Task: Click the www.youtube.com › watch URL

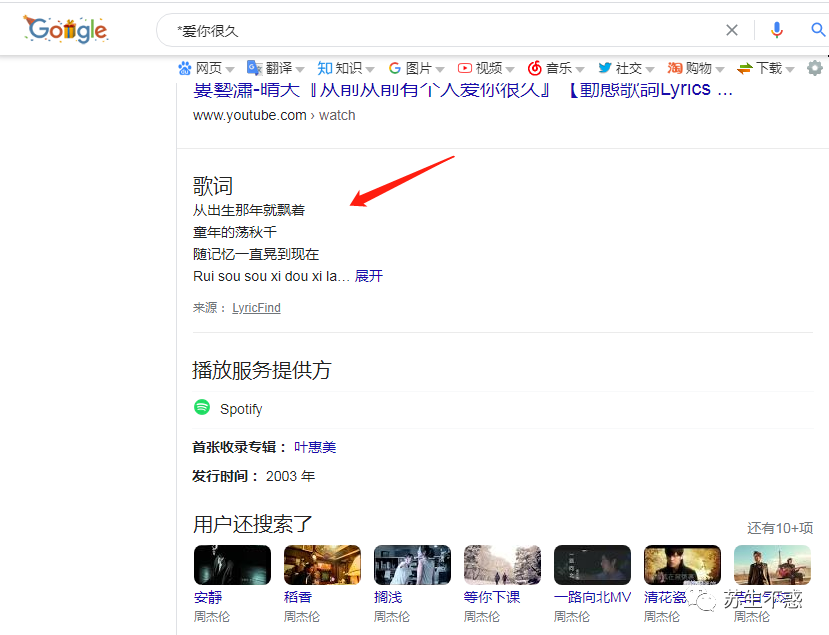Action: point(274,115)
